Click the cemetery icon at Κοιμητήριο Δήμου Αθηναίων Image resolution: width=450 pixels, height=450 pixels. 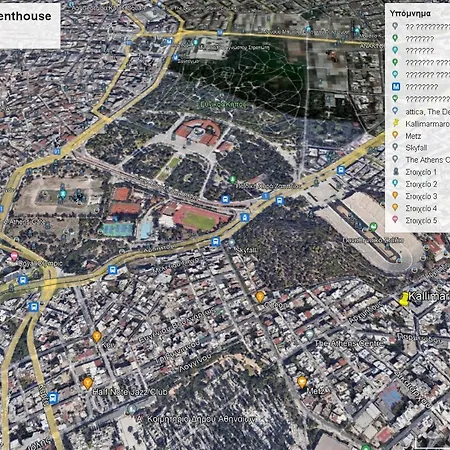click(x=132, y=409)
